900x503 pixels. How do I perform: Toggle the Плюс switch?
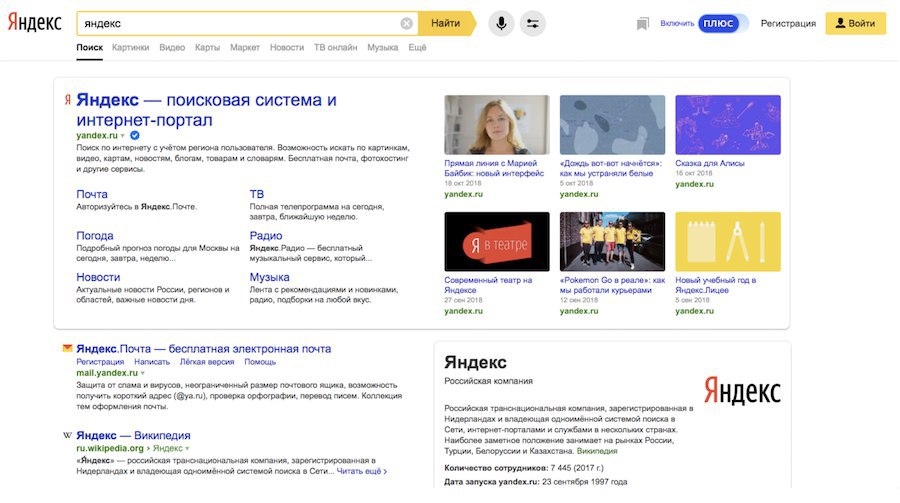tap(723, 24)
